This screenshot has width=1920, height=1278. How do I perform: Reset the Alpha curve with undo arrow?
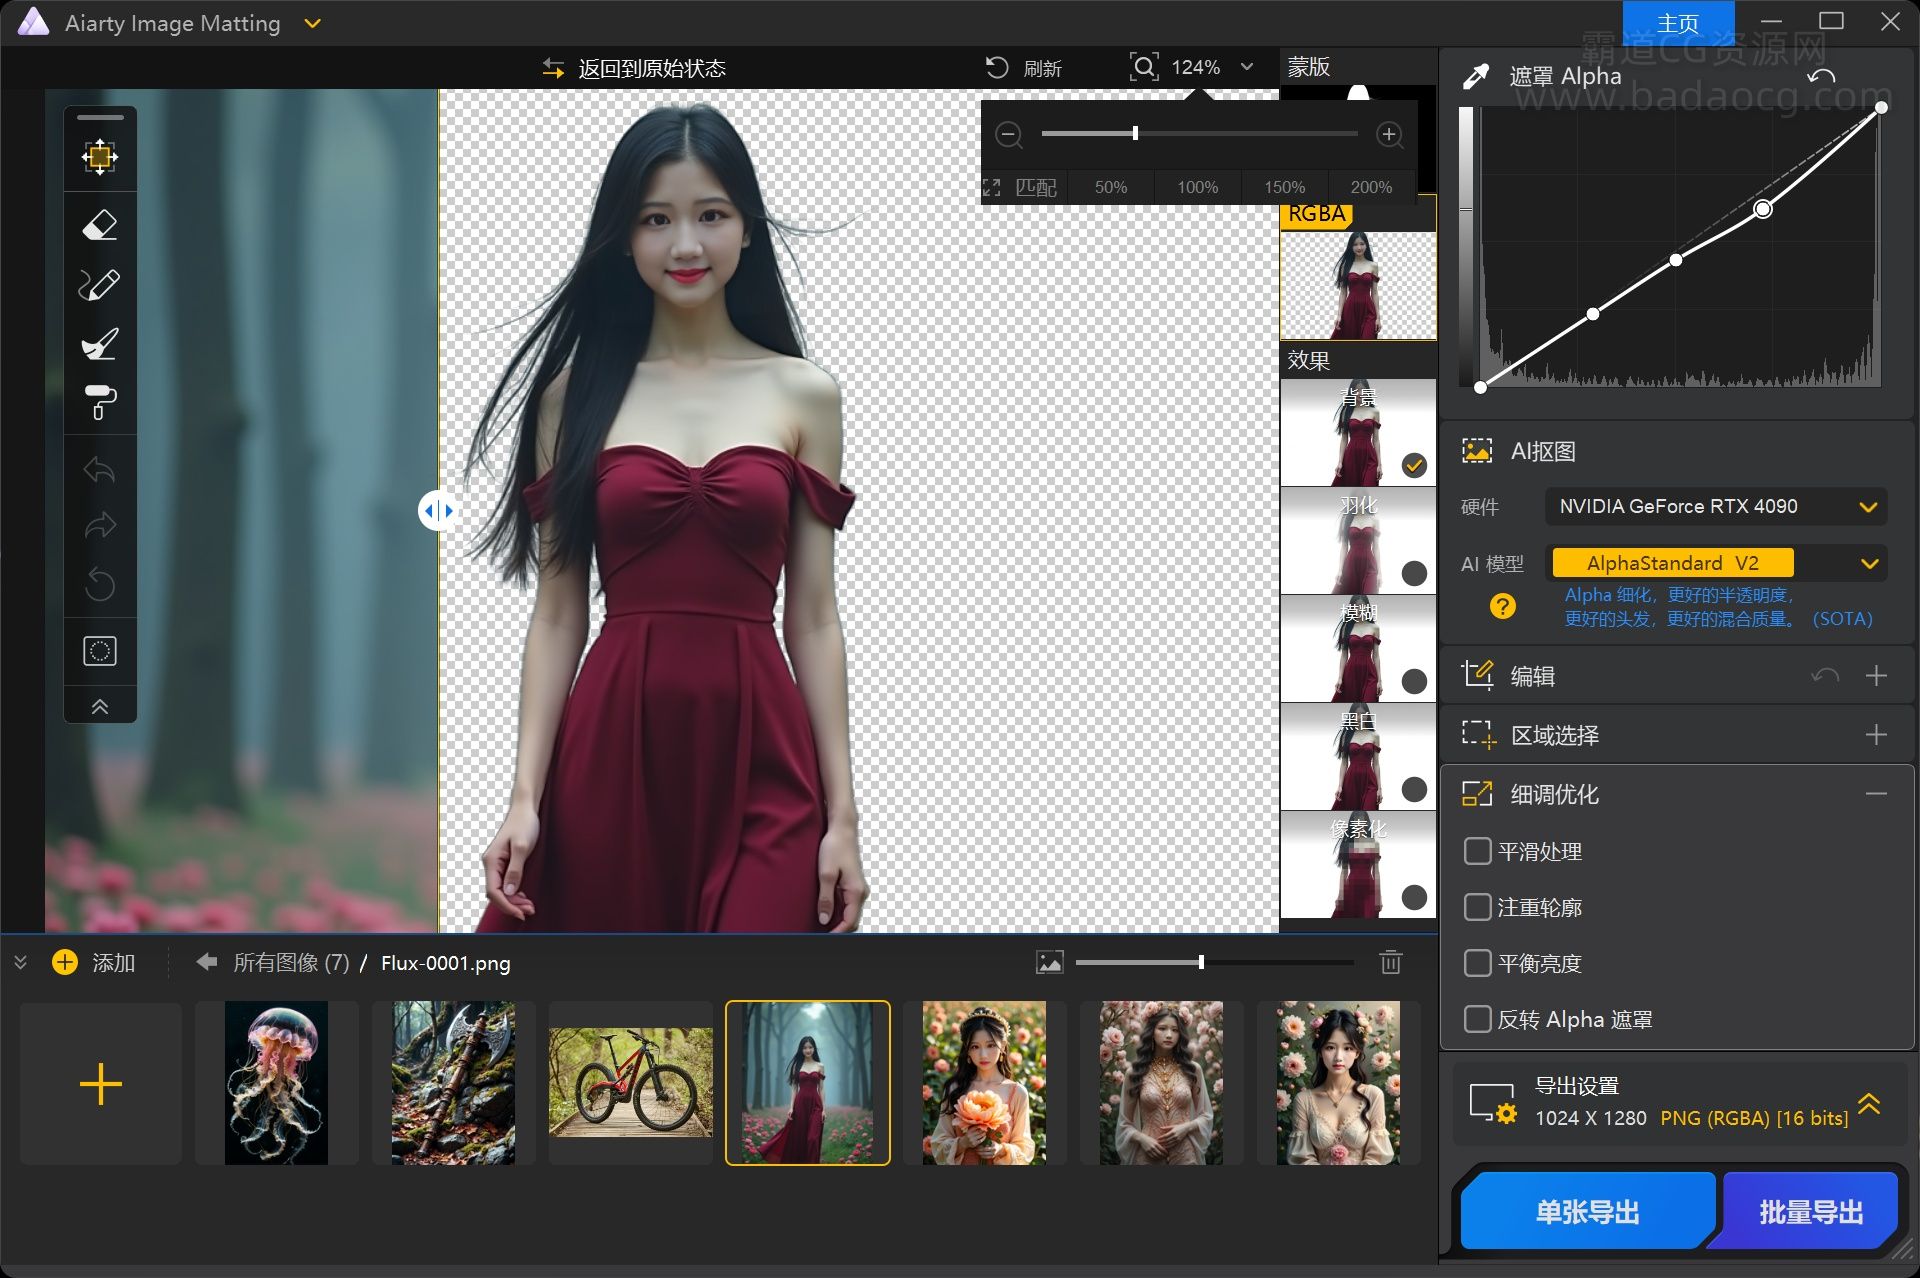coord(1821,76)
